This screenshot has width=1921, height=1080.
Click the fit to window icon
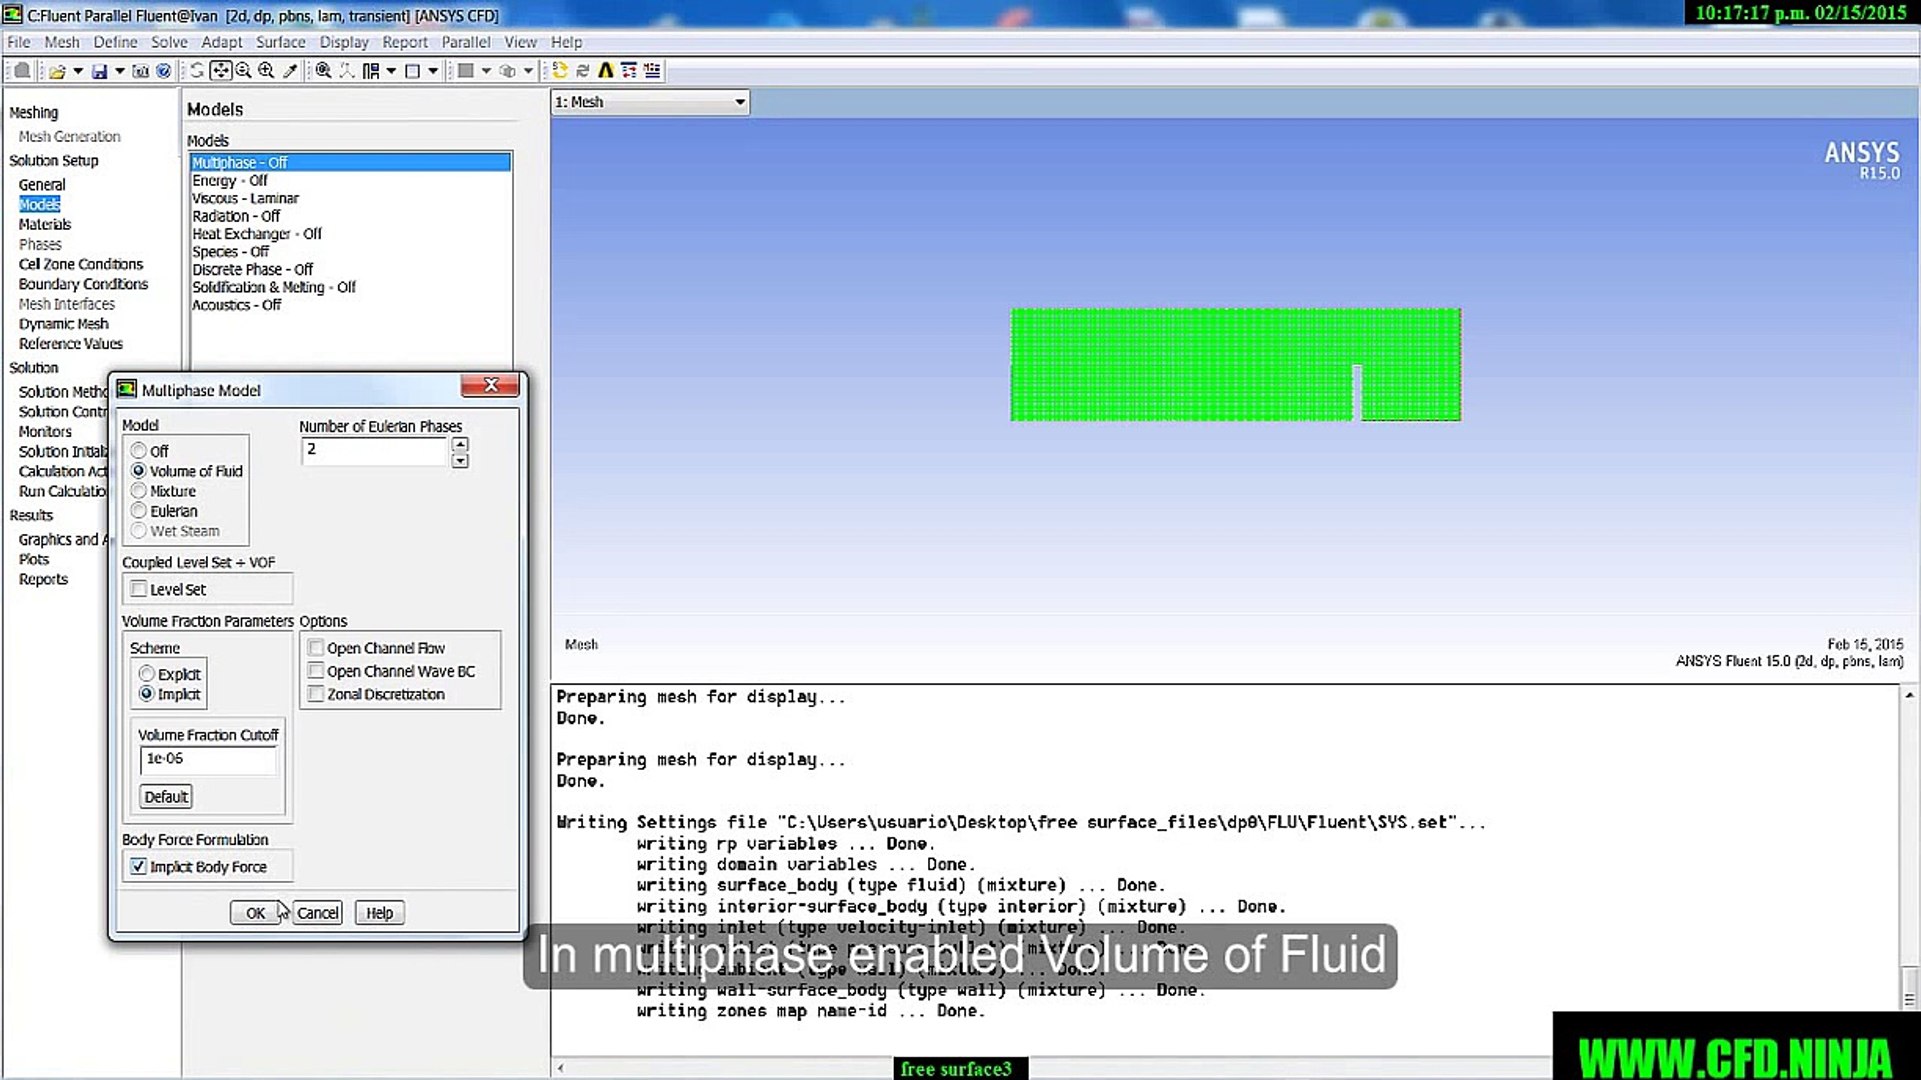323,70
